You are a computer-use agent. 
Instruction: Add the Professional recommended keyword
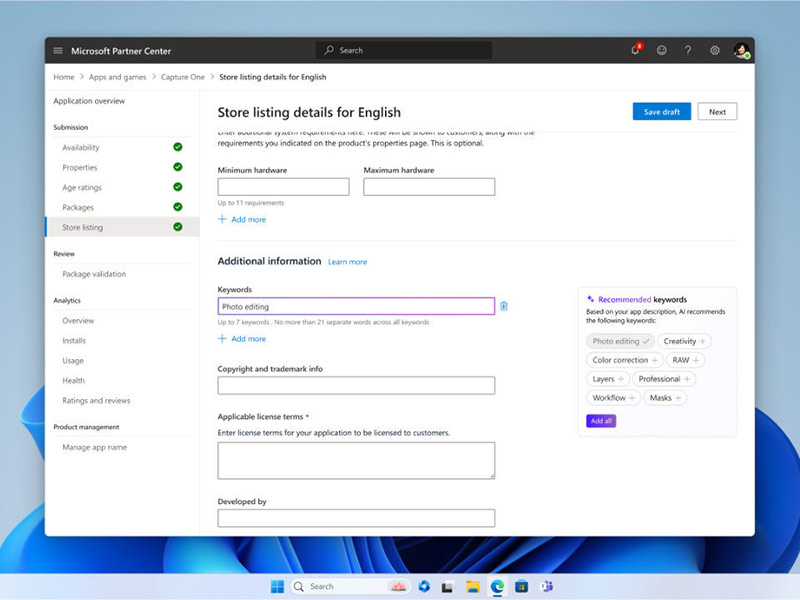[664, 379]
